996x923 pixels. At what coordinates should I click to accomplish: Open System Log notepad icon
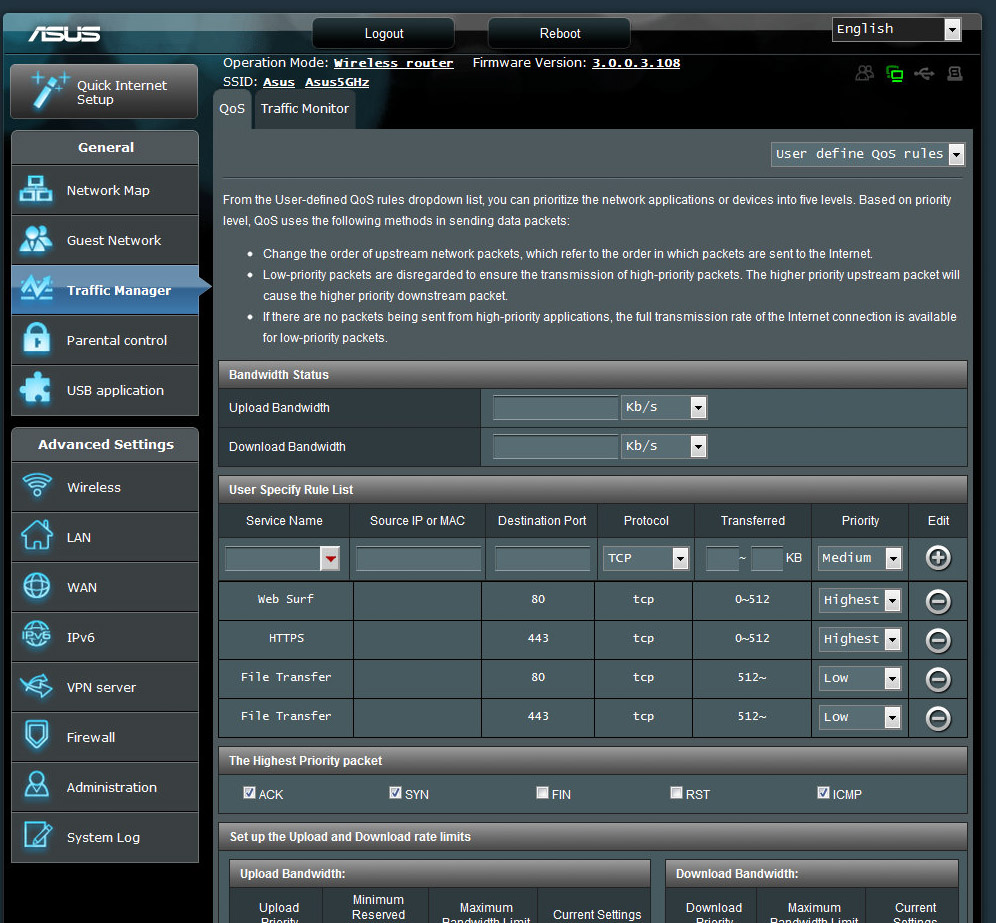tap(37, 835)
